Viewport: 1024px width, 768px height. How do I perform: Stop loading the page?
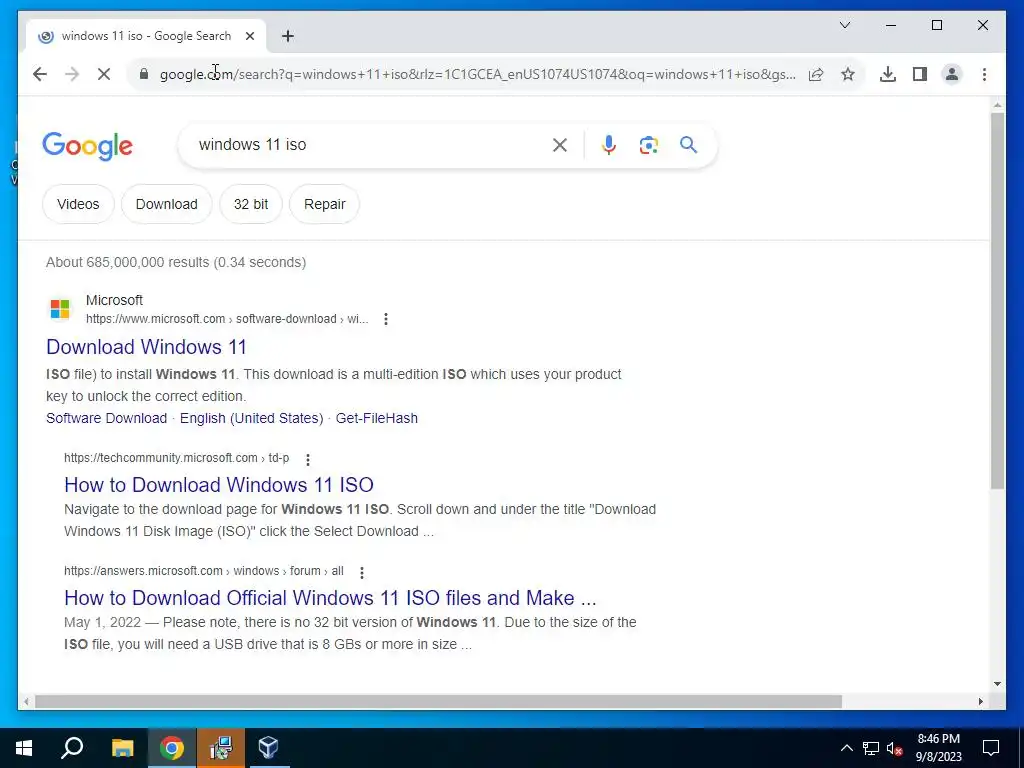tap(104, 74)
